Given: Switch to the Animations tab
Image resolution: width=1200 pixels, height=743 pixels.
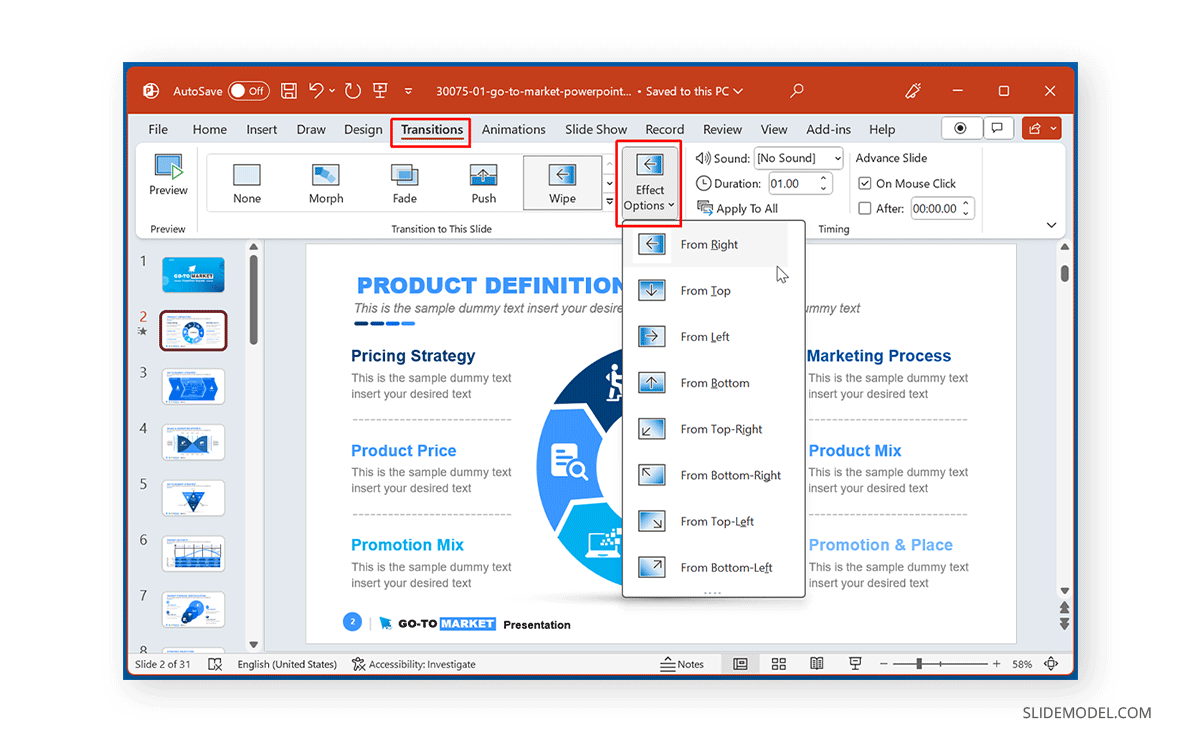Looking at the screenshot, I should 513,129.
